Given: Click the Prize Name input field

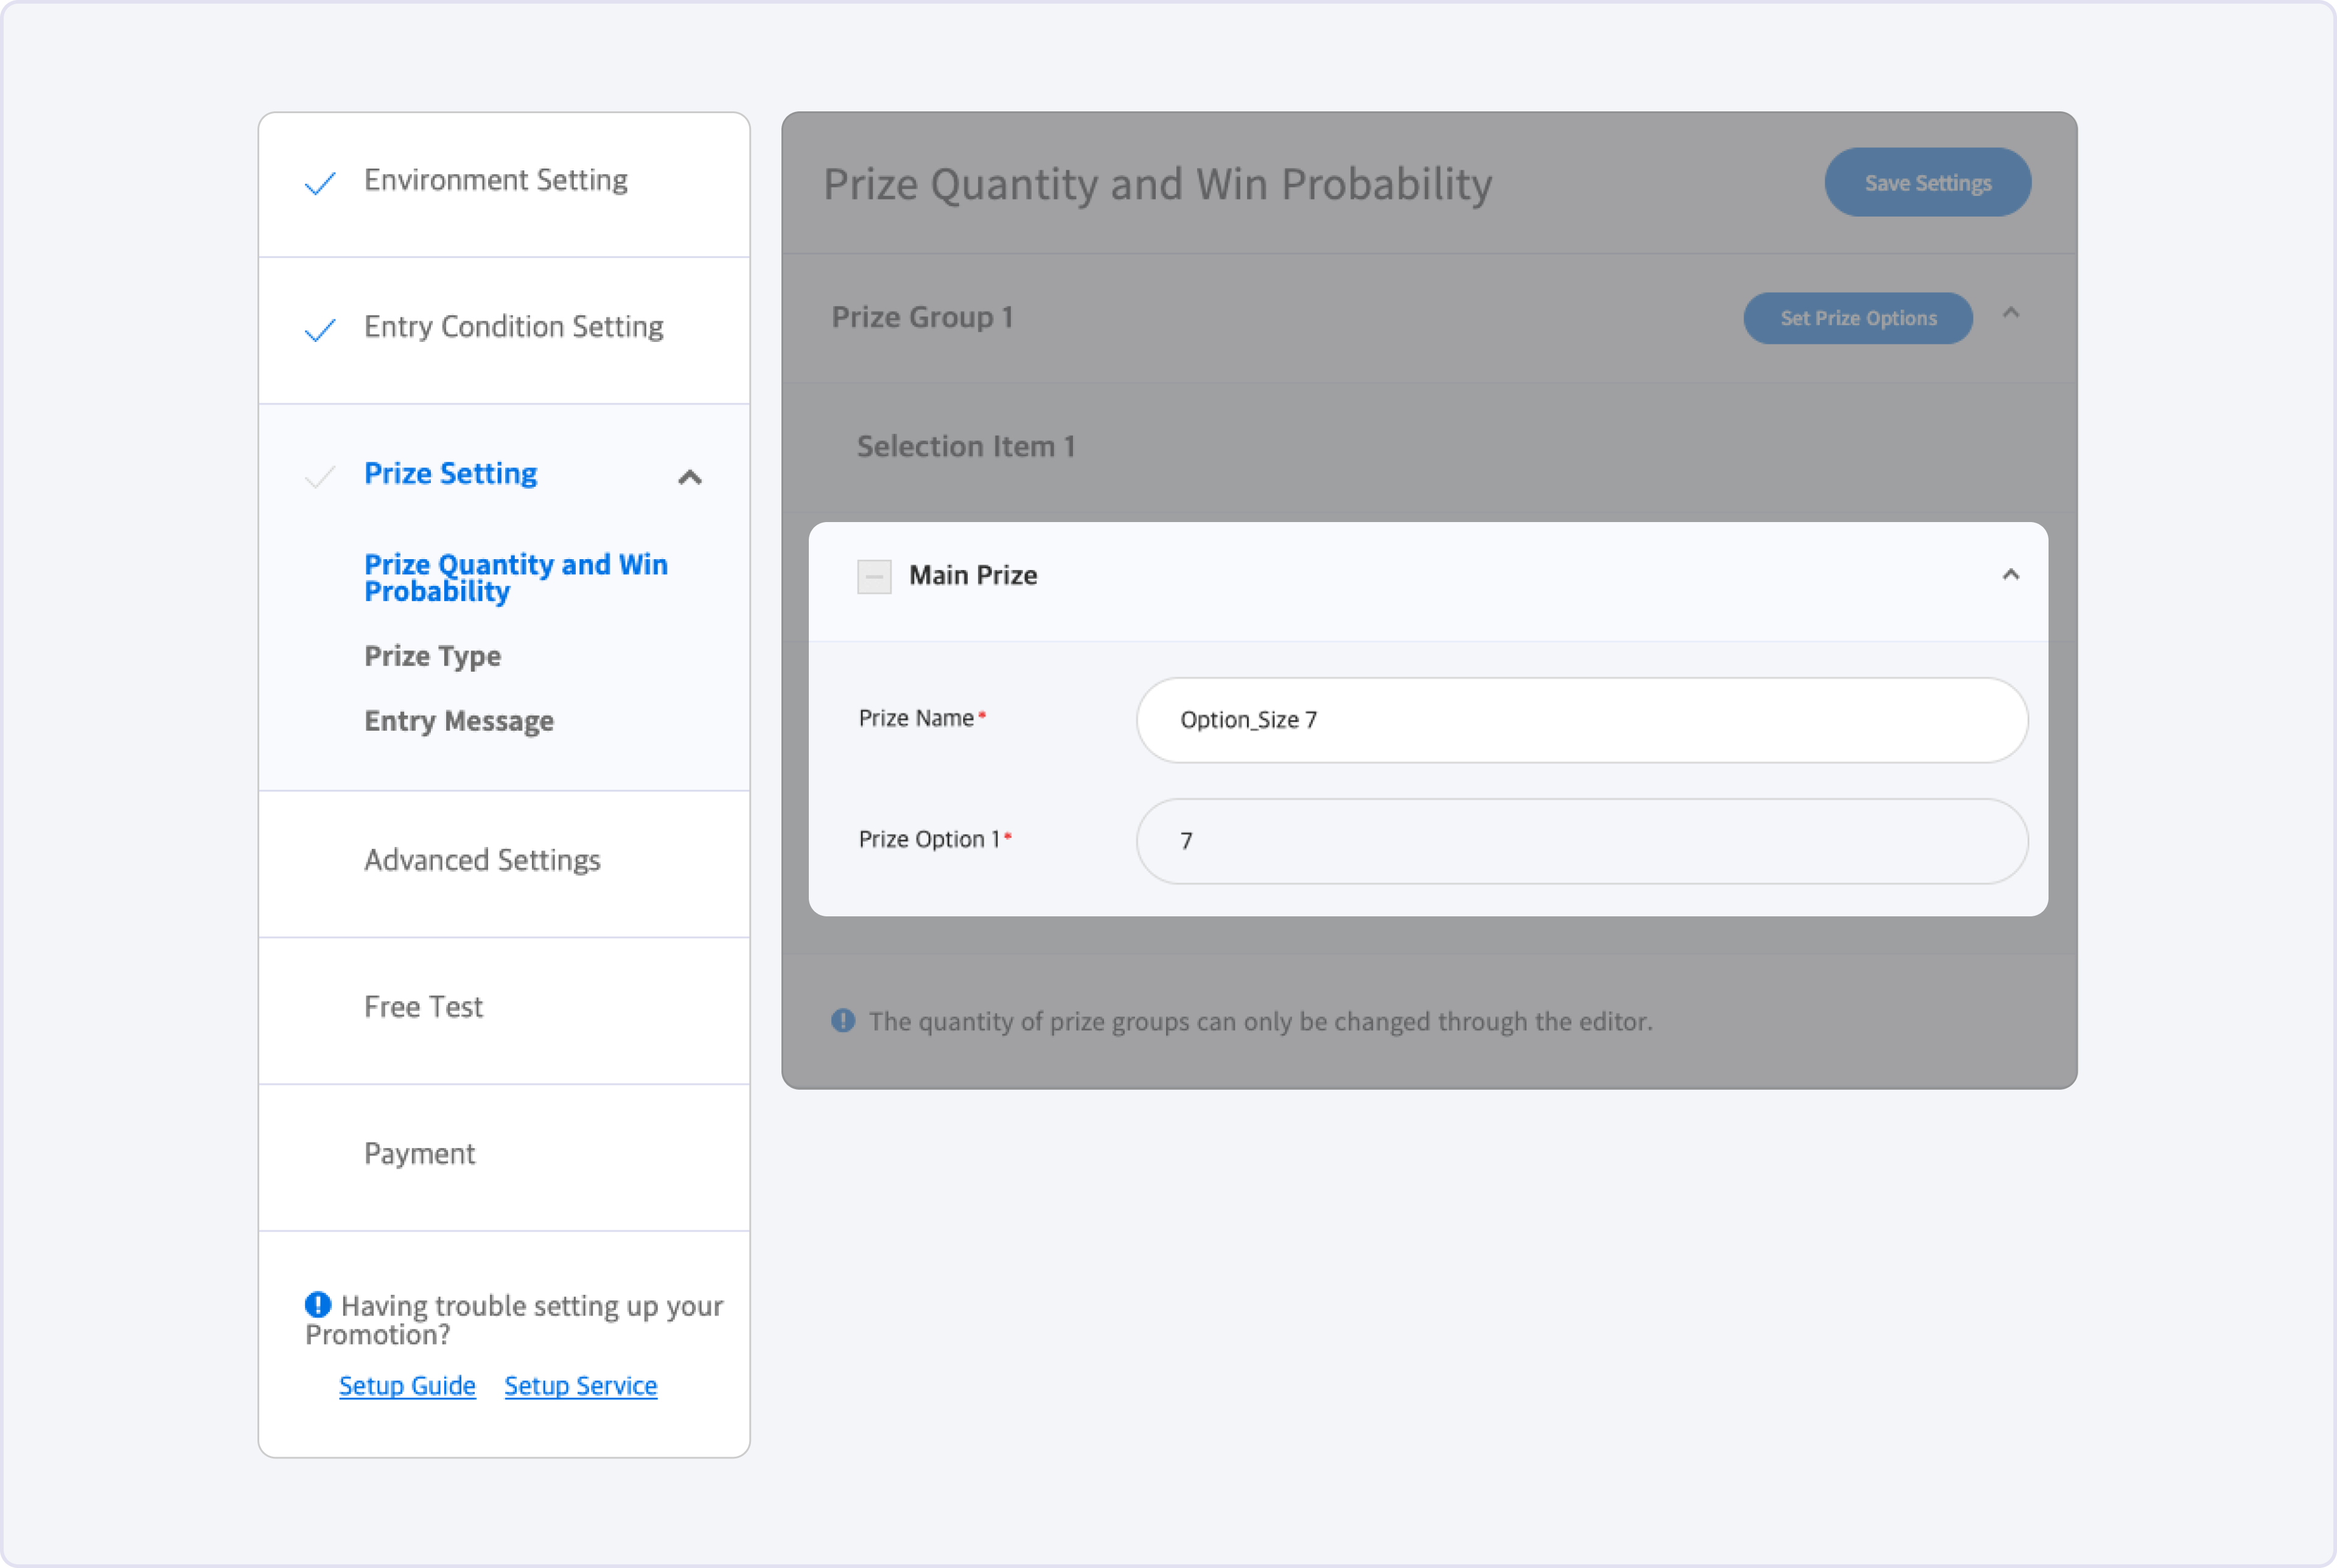Looking at the screenshot, I should point(1581,720).
